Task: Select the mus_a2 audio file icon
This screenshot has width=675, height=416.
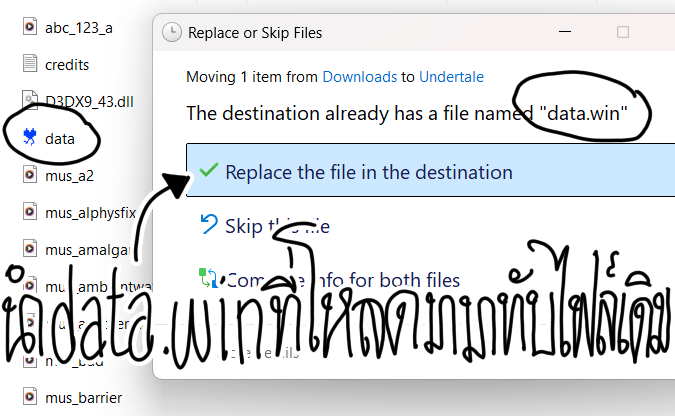Action: [30, 175]
